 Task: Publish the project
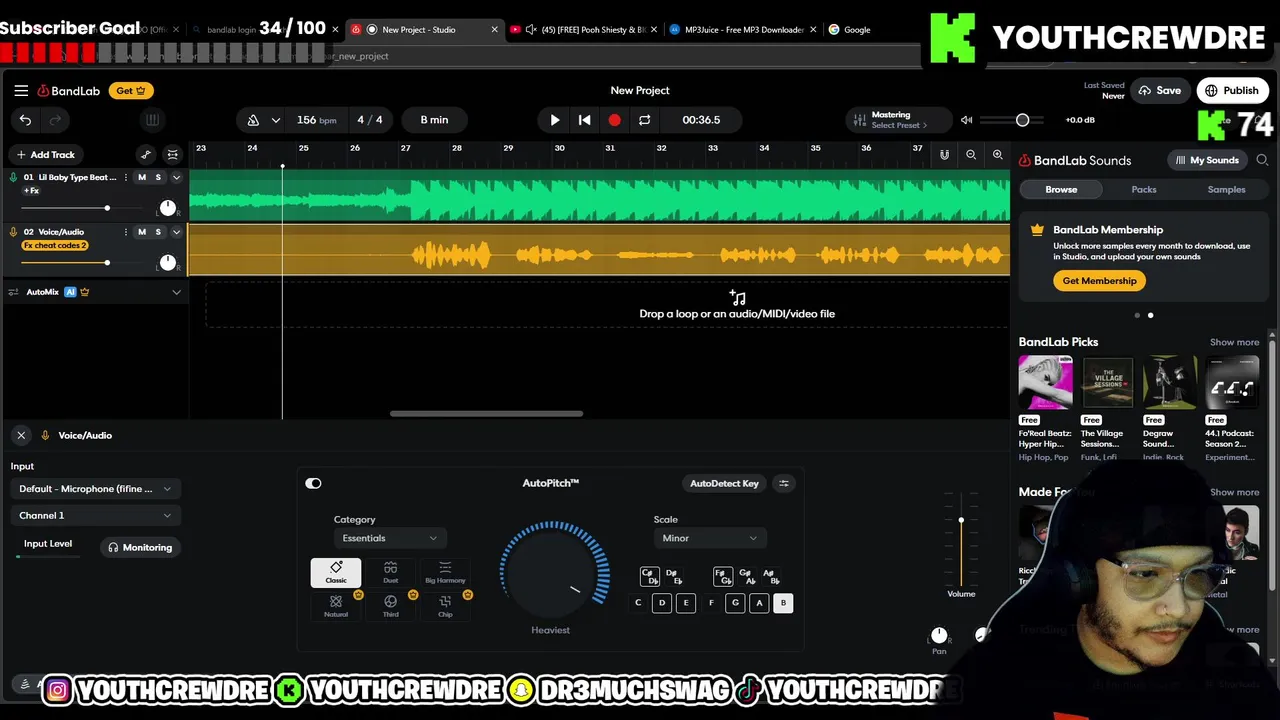[x=1232, y=90]
